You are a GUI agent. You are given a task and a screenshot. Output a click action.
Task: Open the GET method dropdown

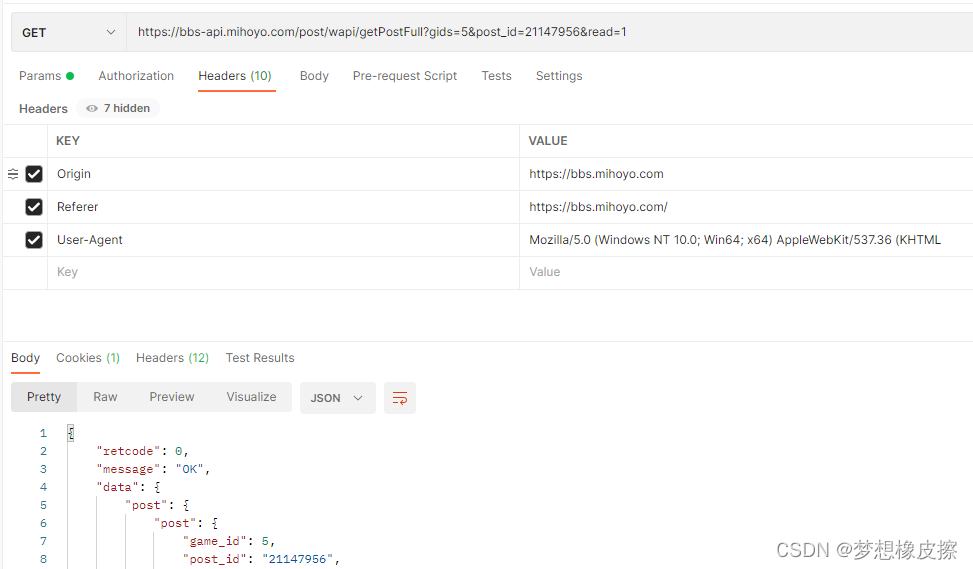coord(68,33)
